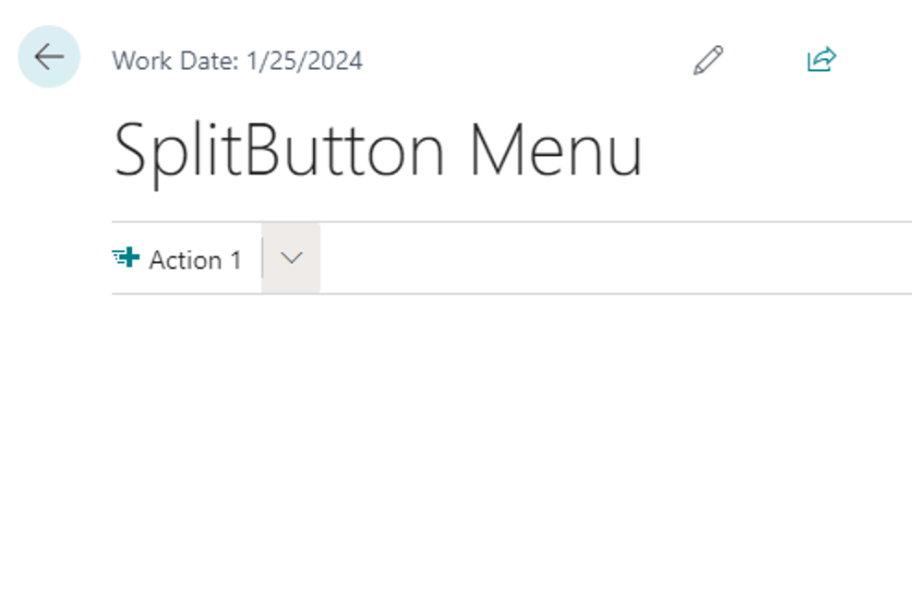Expand the Action 1 split button dropdown
The height and width of the screenshot is (606, 912).
[290, 258]
